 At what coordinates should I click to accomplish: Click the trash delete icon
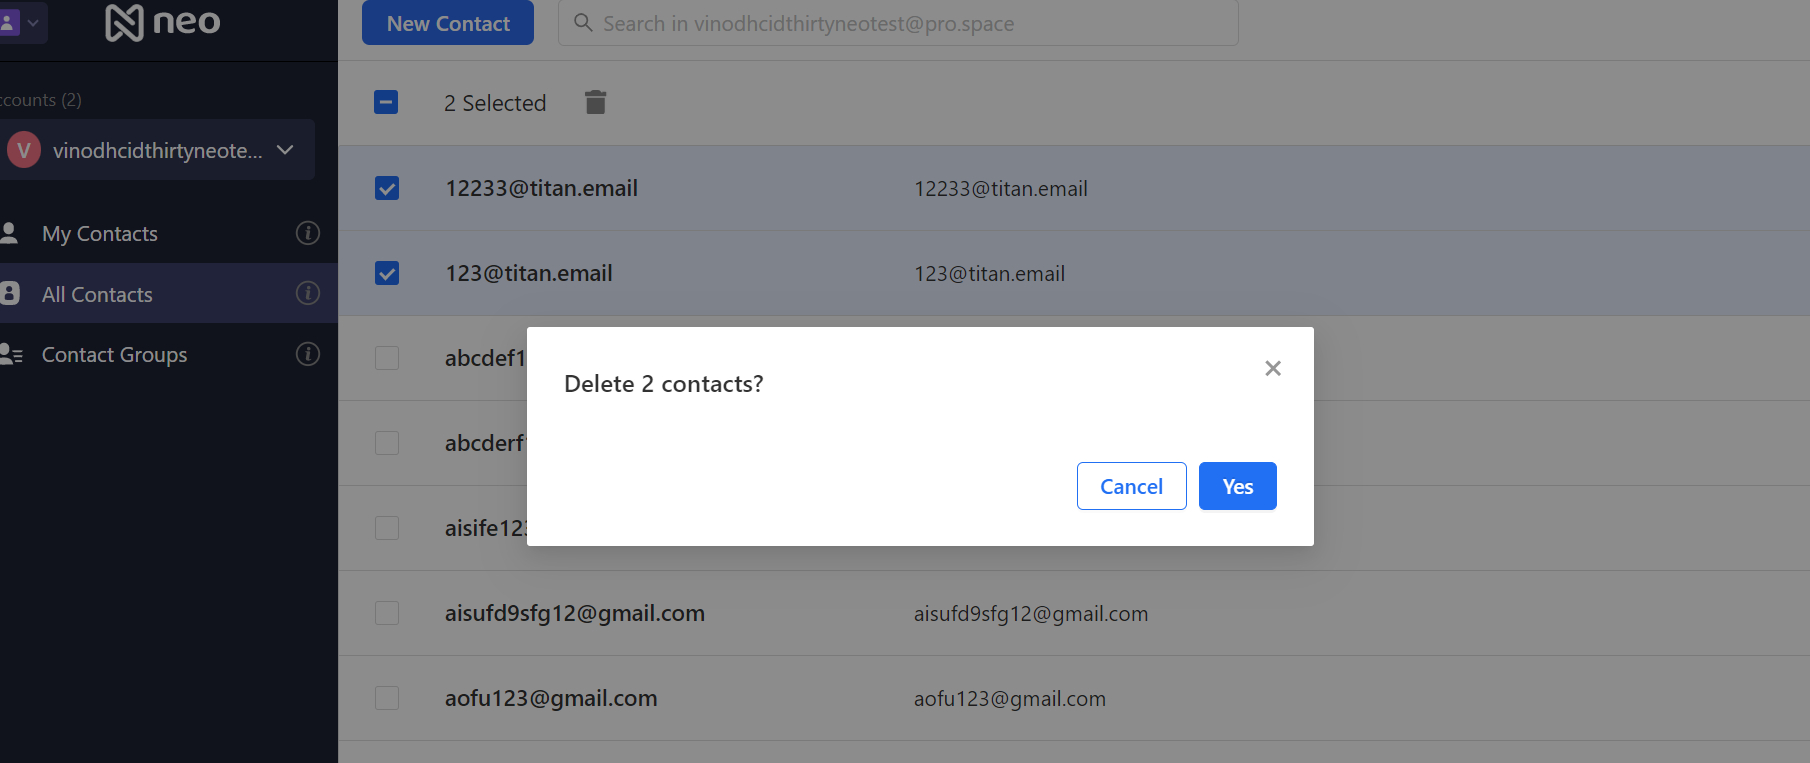point(595,102)
